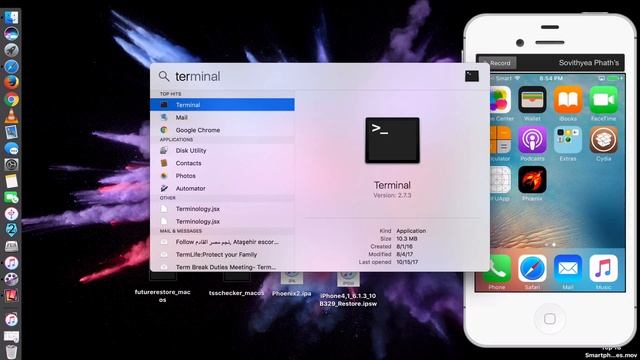
Task: Select Google Chrome in Spotlight results
Action: 222,130
